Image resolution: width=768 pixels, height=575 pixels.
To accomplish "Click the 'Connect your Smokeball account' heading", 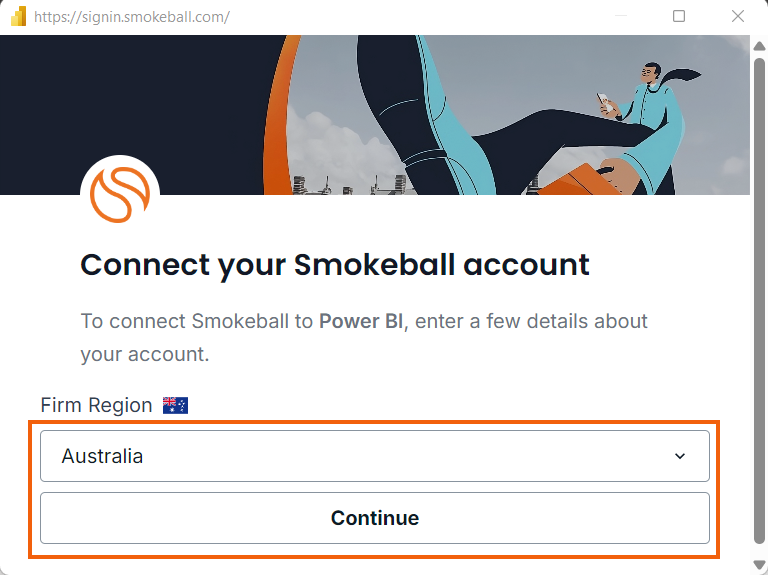I will tap(335, 265).
